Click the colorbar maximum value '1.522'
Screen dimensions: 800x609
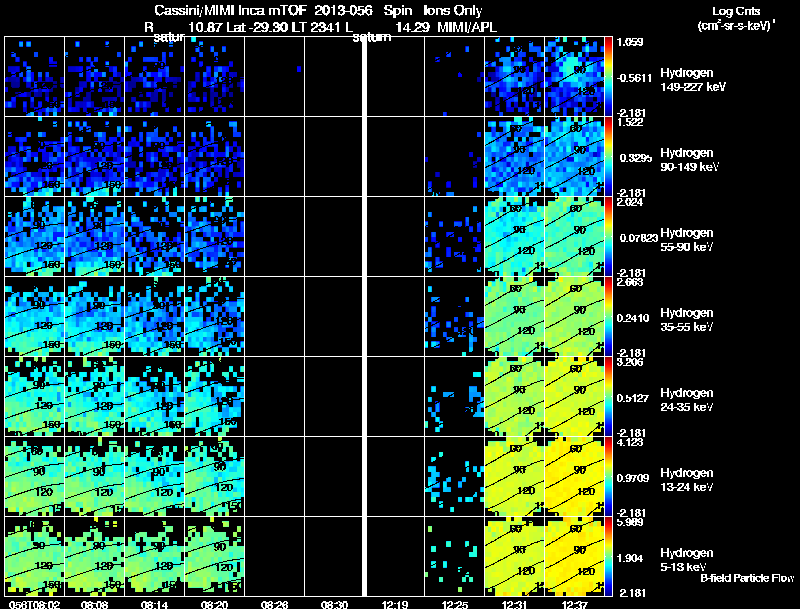[630, 122]
